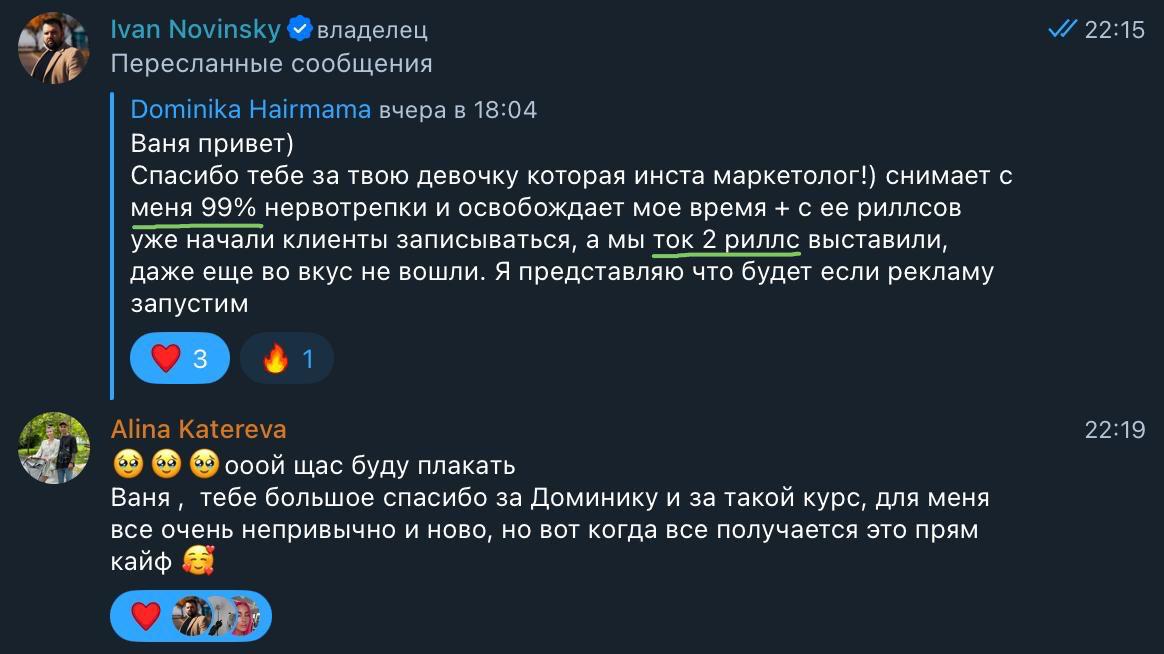This screenshot has width=1164, height=654.
Task: Toggle the heart reaction under Alina's message
Action: (x=146, y=616)
